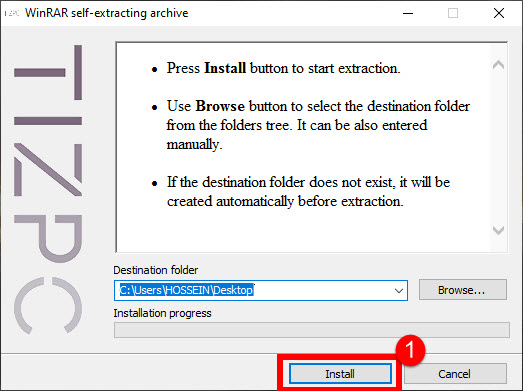Screen dimensions: 523x391
Task: Click the scroll up arrow in instructions
Action: coord(498,64)
